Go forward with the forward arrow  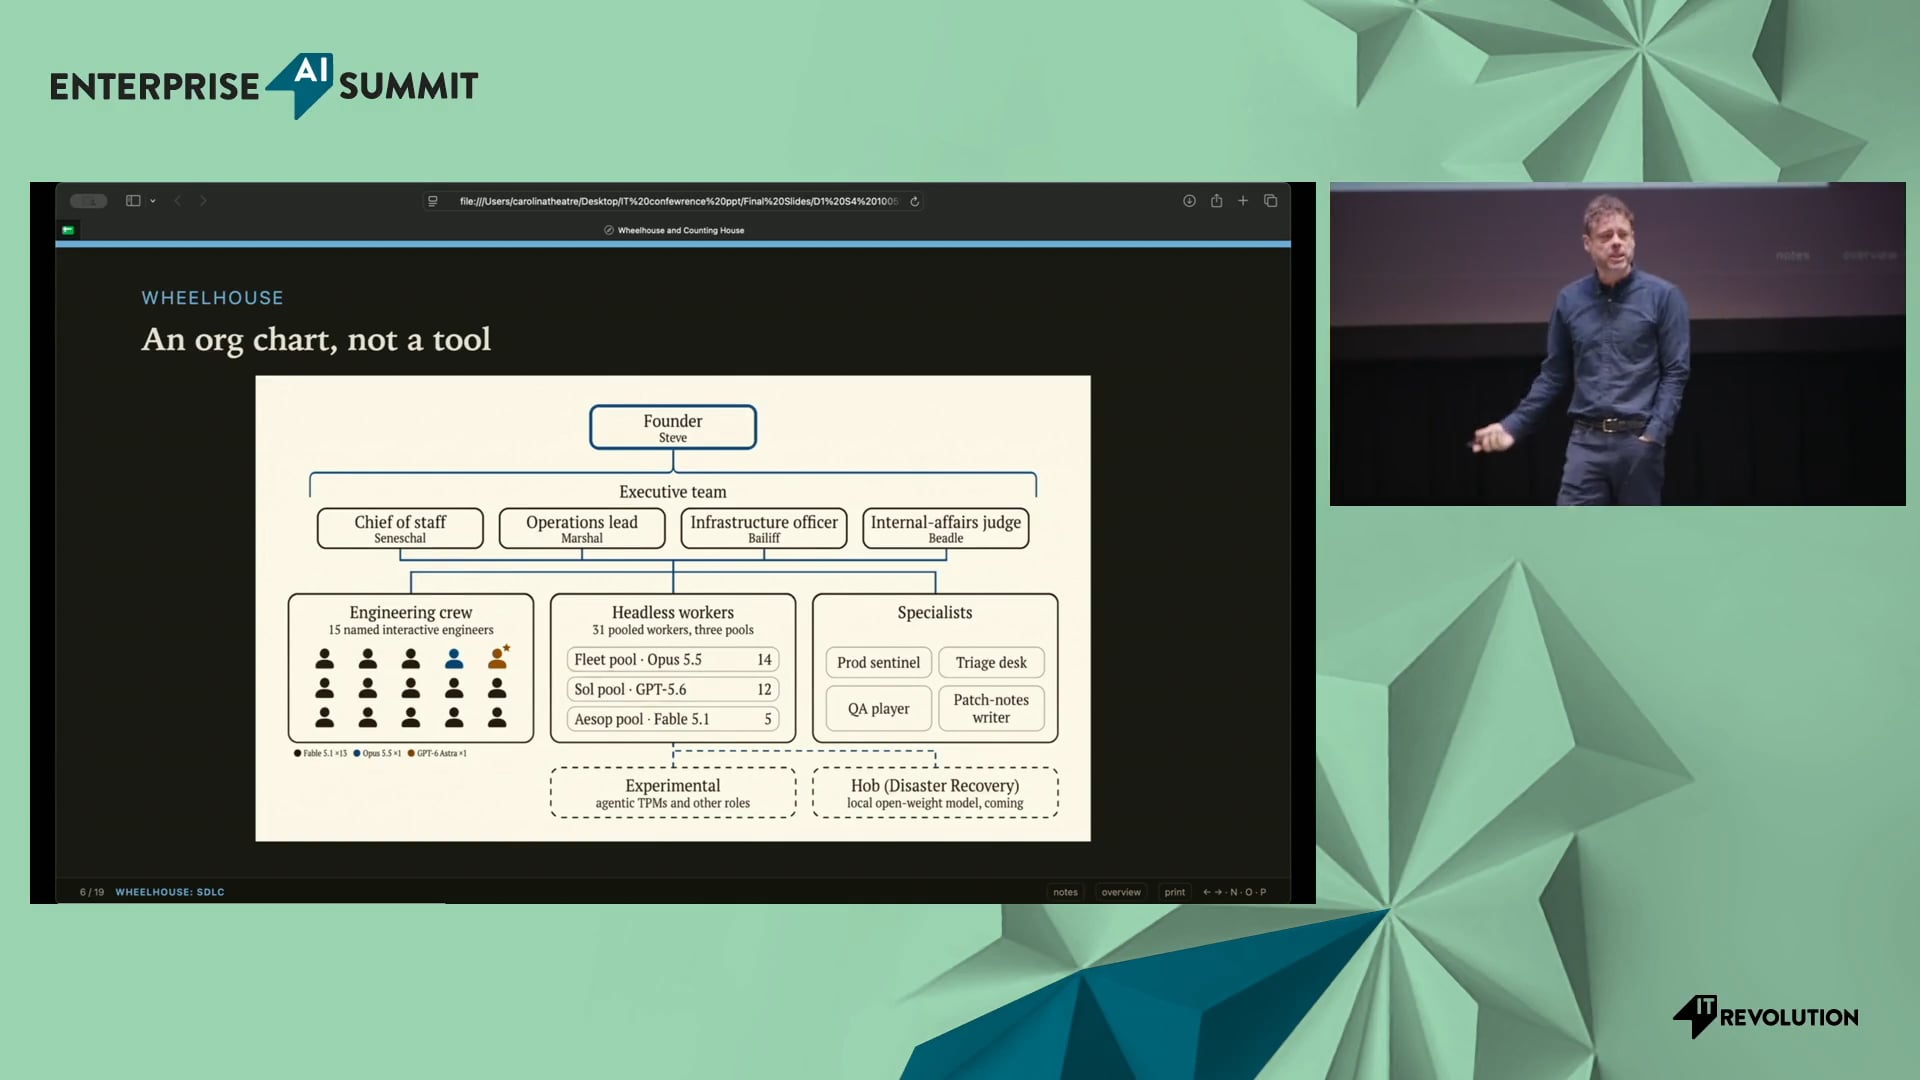(203, 201)
